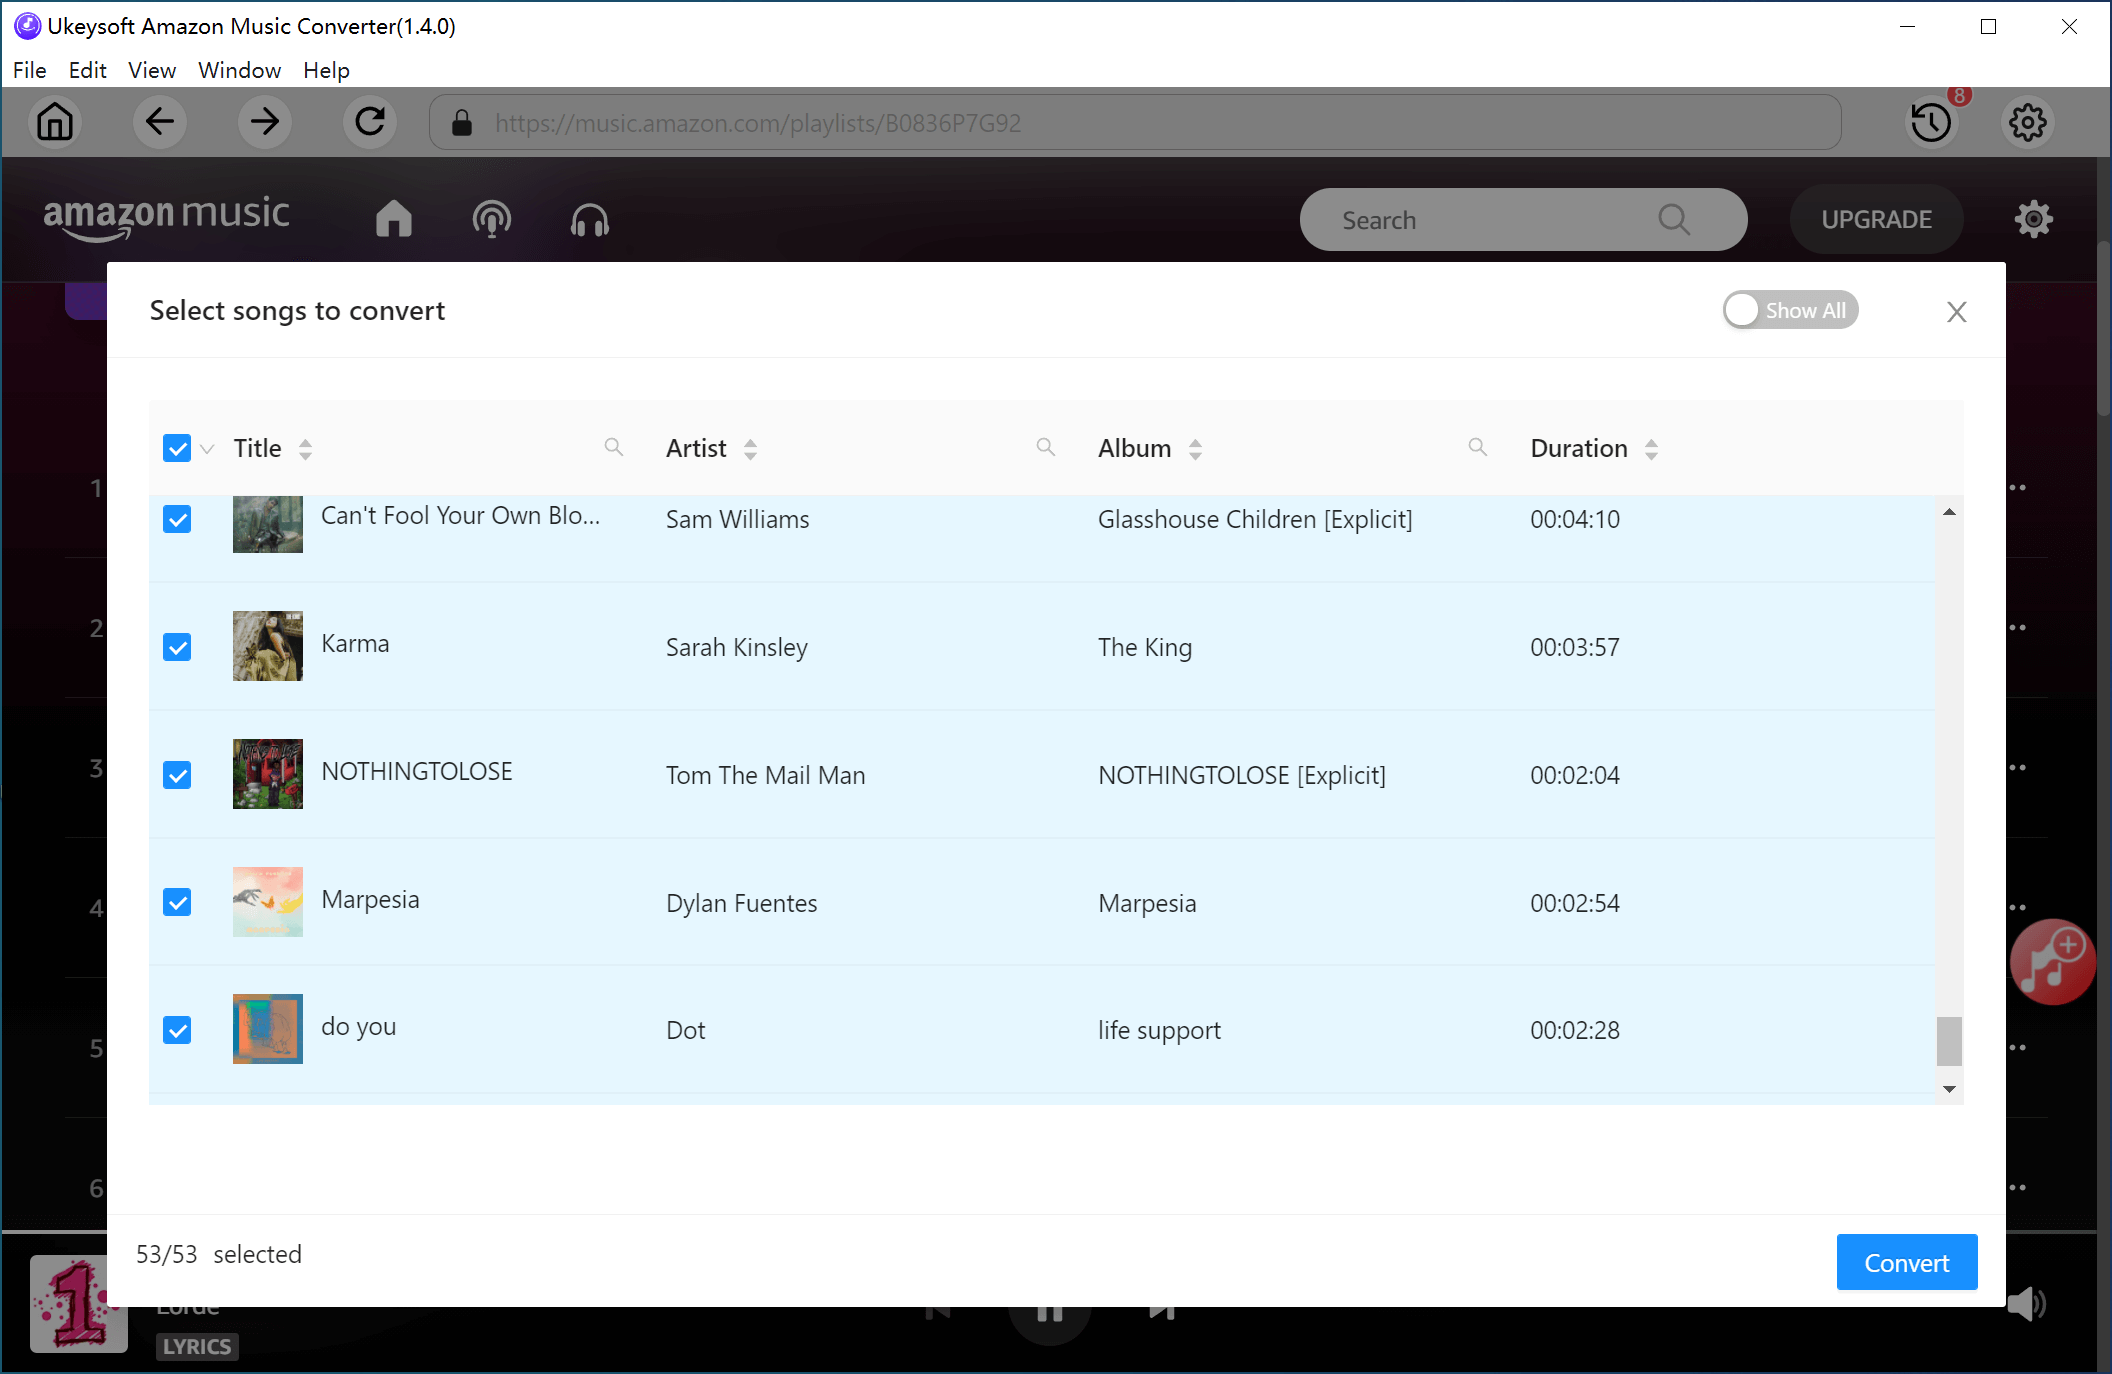Viewport: 2112px width, 1374px height.
Task: Open the Podcasts section in Amazon Music
Action: pos(491,219)
